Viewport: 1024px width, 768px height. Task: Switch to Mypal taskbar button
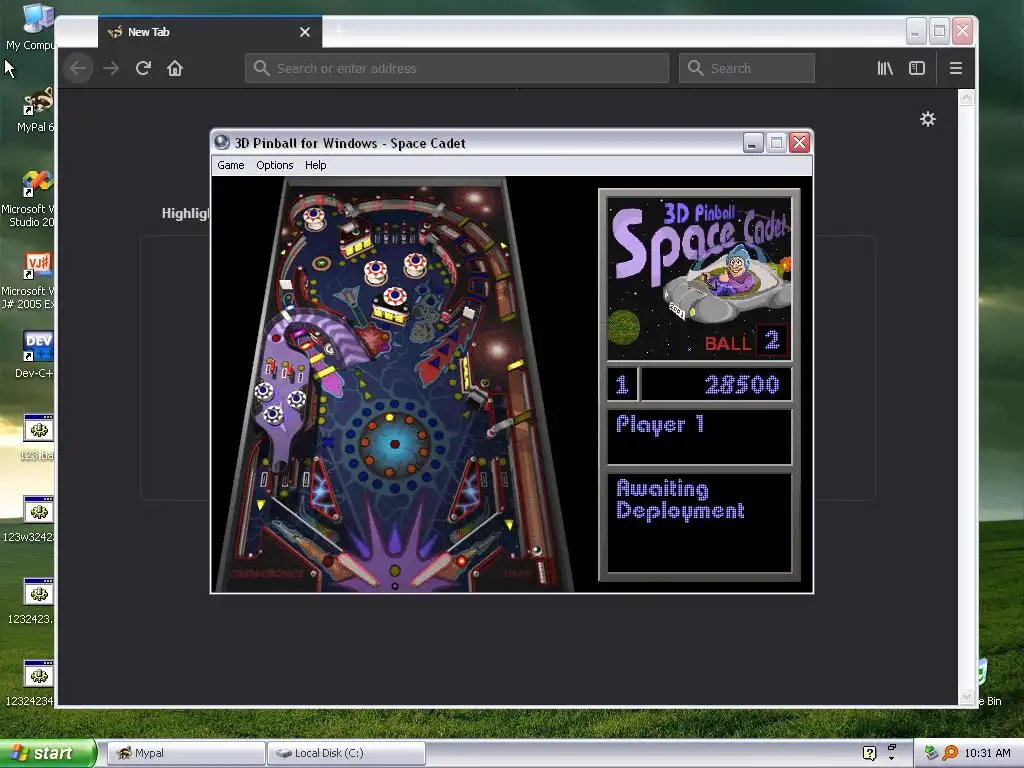(185, 753)
